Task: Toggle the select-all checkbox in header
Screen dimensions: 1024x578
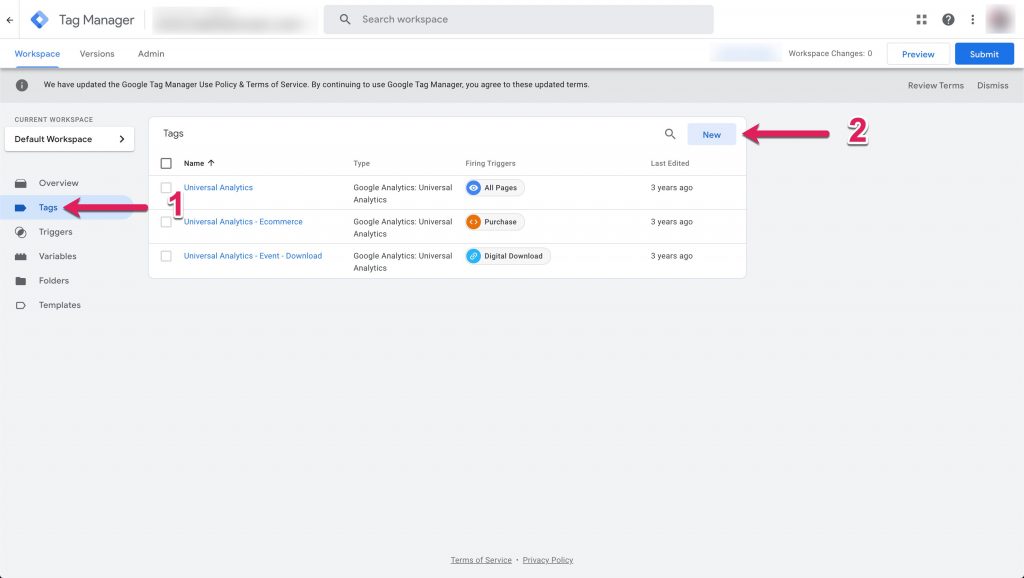Action: pos(166,163)
